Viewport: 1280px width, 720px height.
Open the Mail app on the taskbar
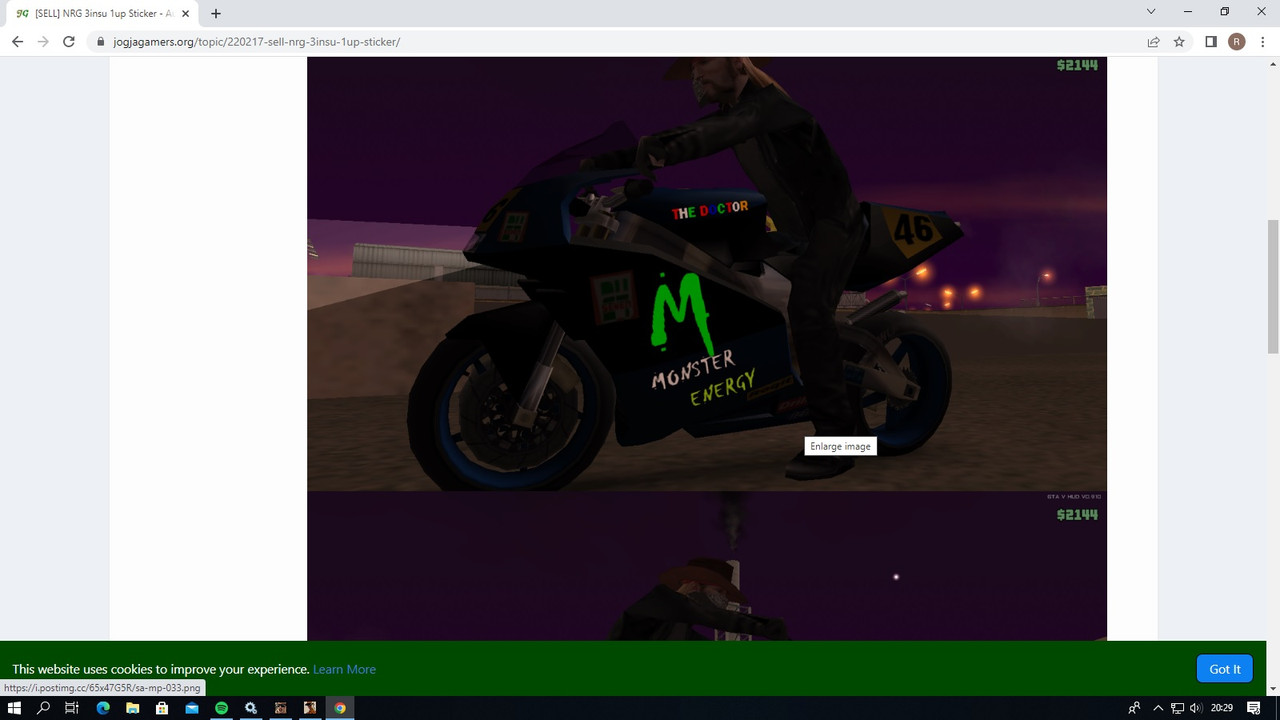click(192, 708)
